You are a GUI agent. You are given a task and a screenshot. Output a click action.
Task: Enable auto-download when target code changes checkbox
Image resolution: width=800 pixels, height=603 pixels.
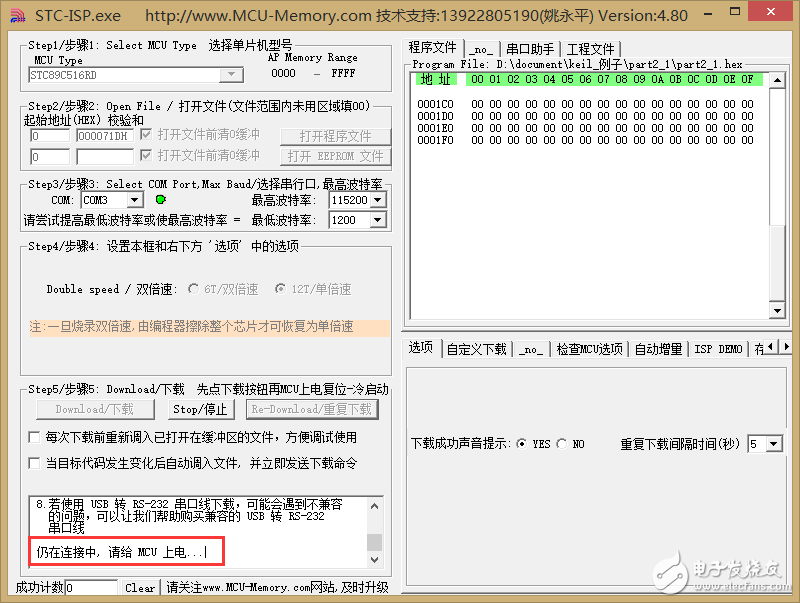(34, 463)
